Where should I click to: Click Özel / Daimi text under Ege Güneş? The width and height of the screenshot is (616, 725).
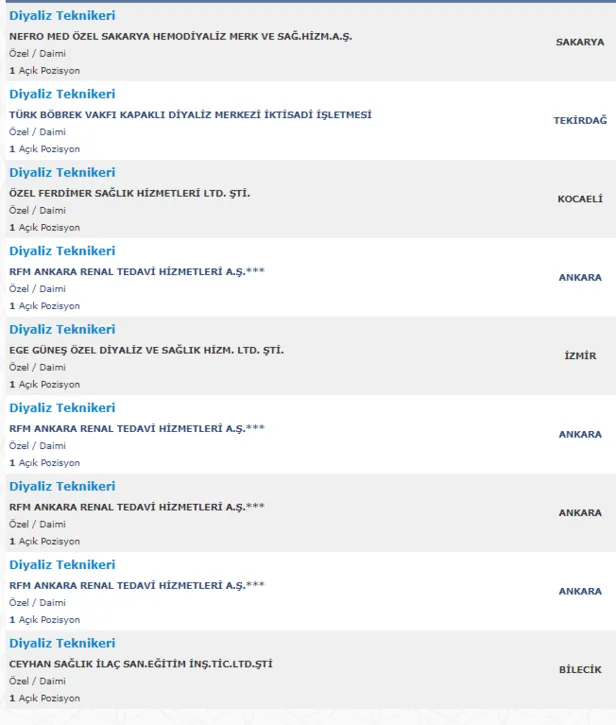pyautogui.click(x=37, y=368)
